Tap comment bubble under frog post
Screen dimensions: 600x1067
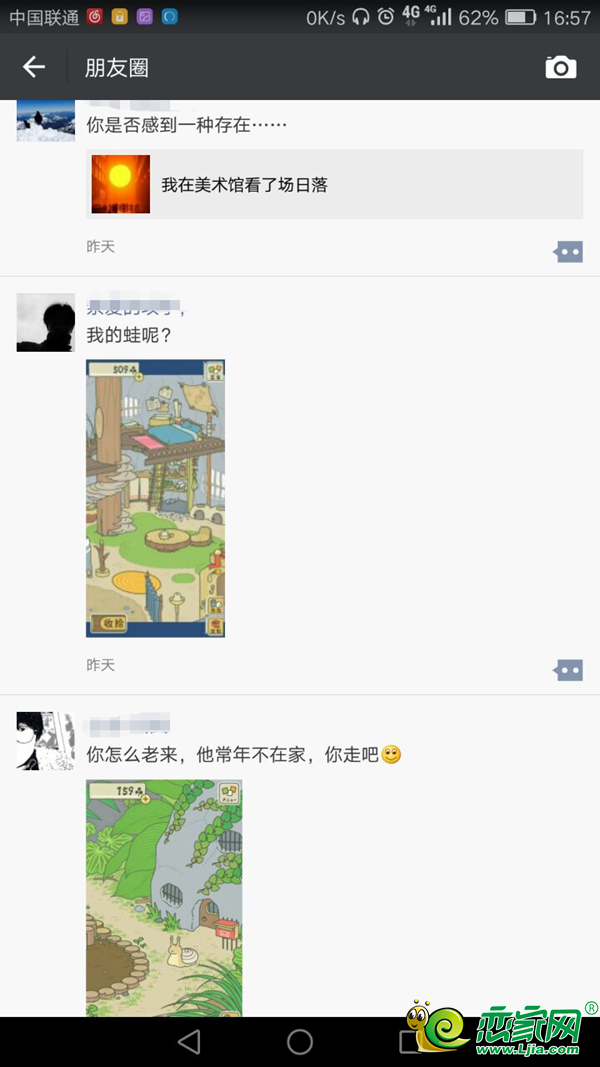(x=568, y=670)
